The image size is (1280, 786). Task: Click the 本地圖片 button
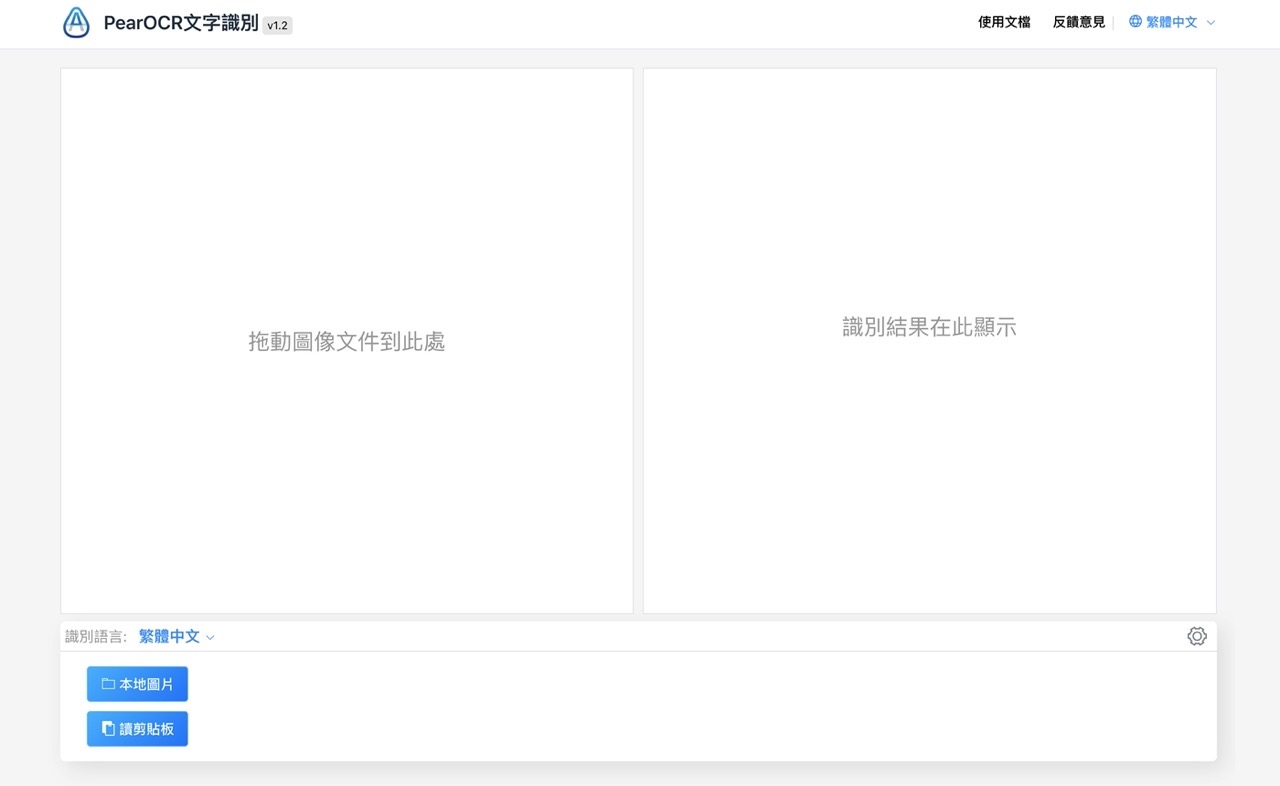click(137, 684)
